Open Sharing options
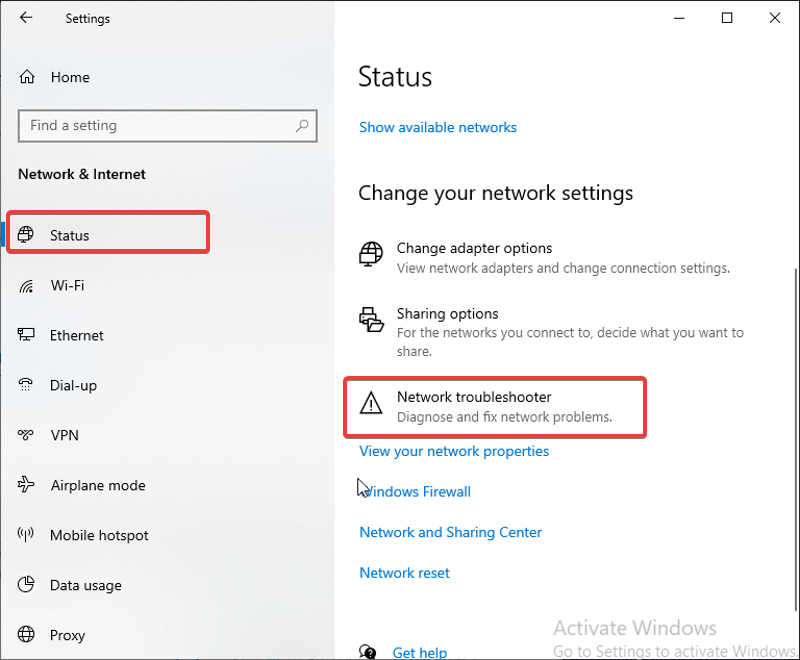 point(551,332)
